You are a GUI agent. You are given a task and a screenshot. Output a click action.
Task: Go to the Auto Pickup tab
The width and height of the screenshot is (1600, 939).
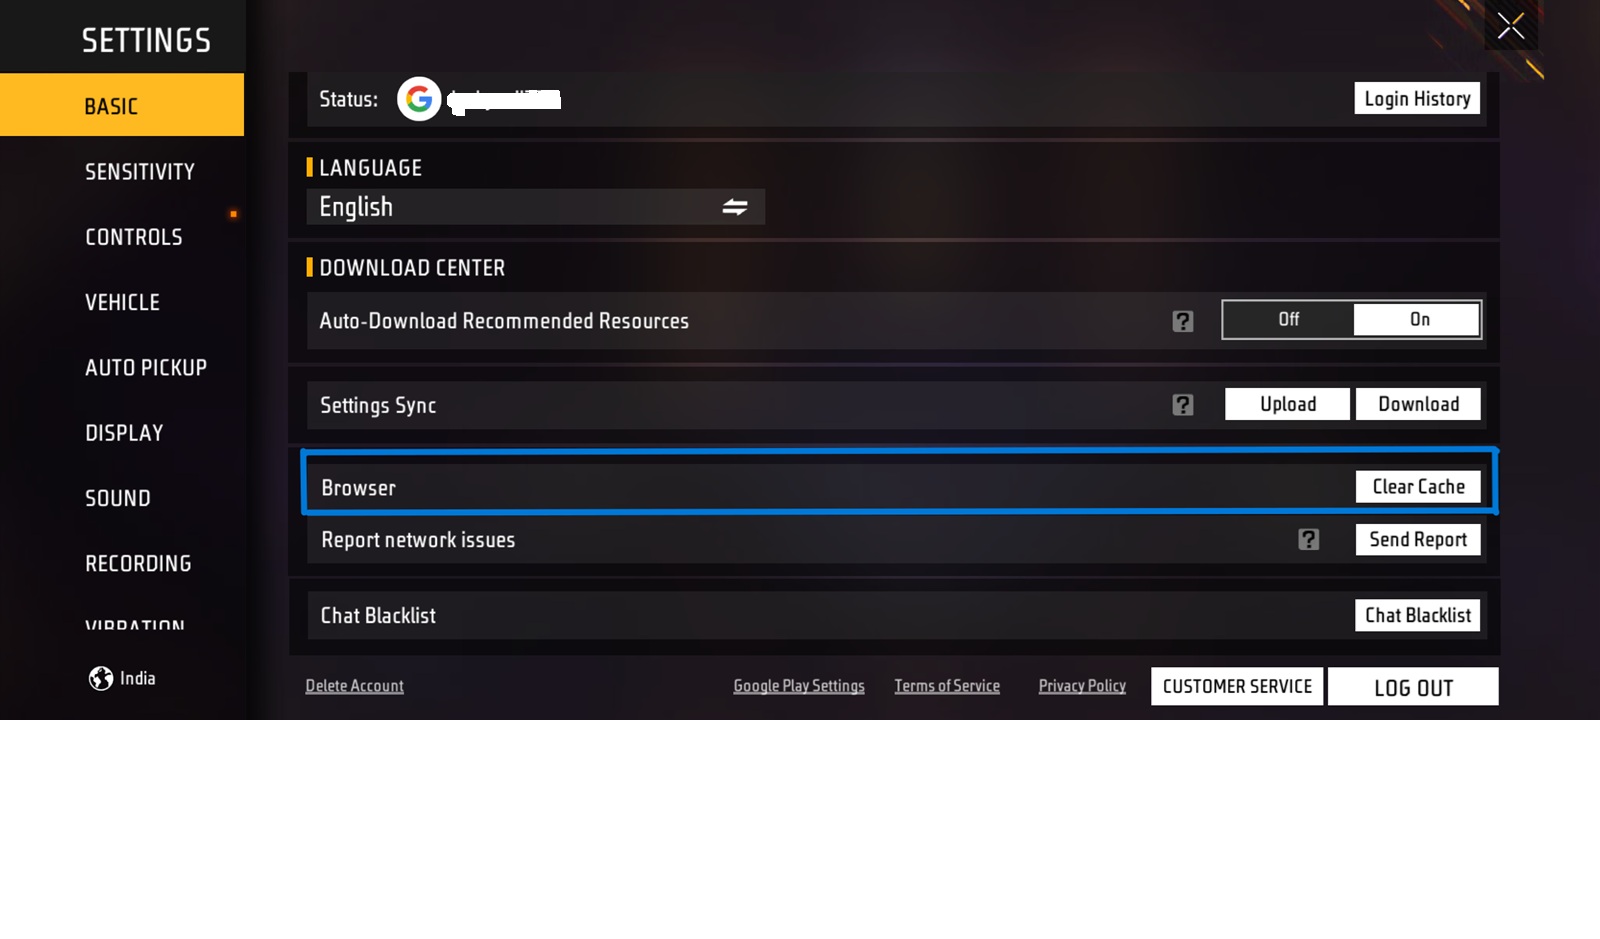(x=146, y=368)
